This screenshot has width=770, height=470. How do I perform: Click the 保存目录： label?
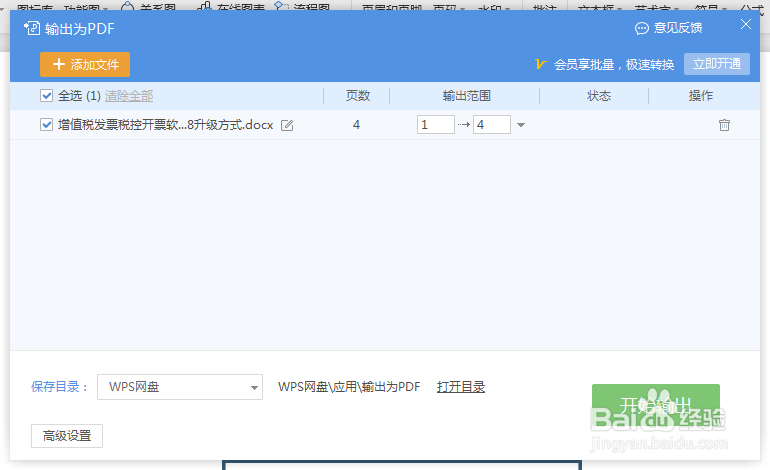pyautogui.click(x=60, y=387)
